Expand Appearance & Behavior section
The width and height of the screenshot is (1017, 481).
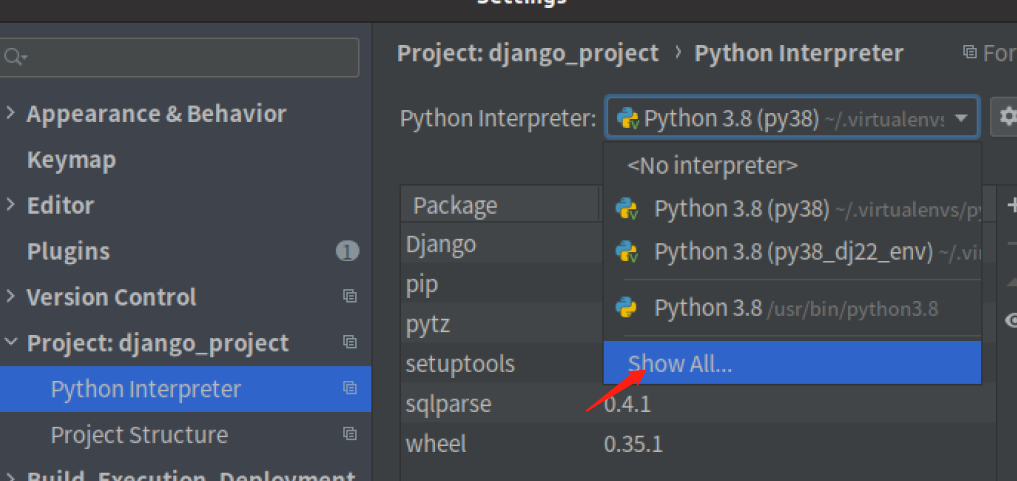pyautogui.click(x=10, y=113)
